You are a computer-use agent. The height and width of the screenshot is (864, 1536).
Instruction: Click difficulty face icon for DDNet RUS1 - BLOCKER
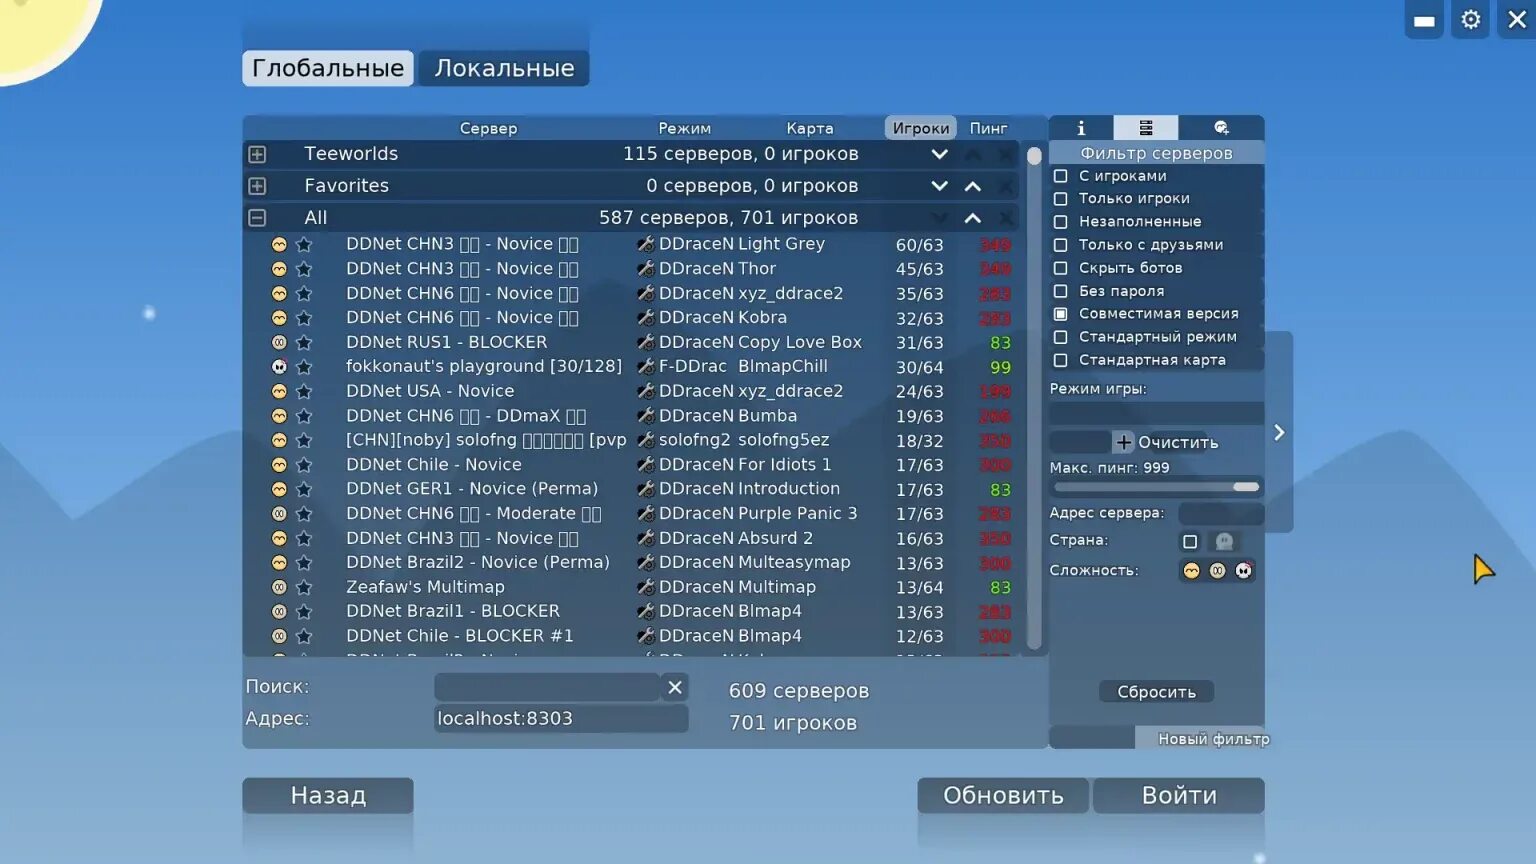[279, 342]
